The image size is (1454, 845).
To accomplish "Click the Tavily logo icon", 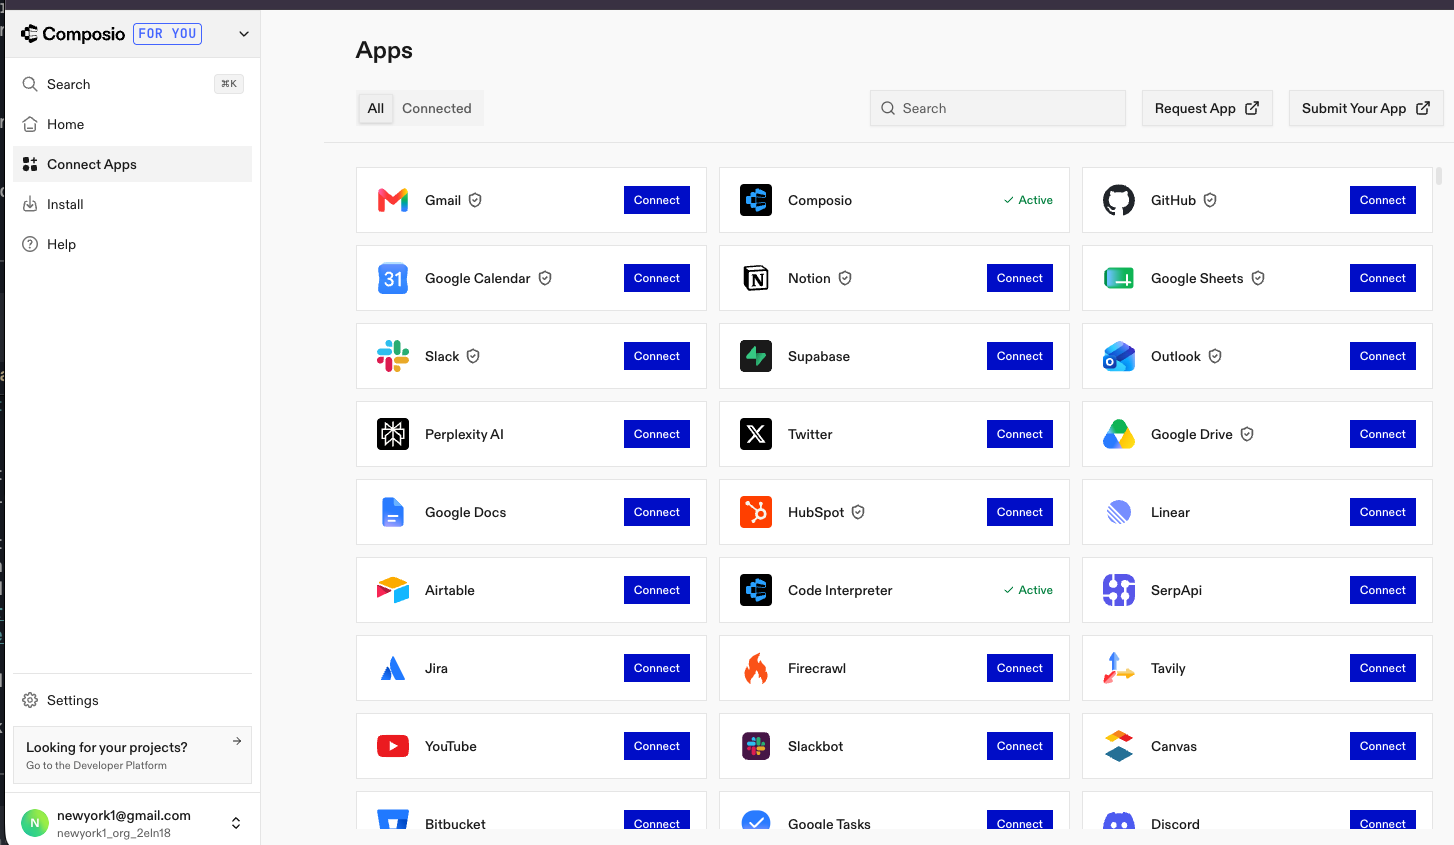I will coord(1119,668).
